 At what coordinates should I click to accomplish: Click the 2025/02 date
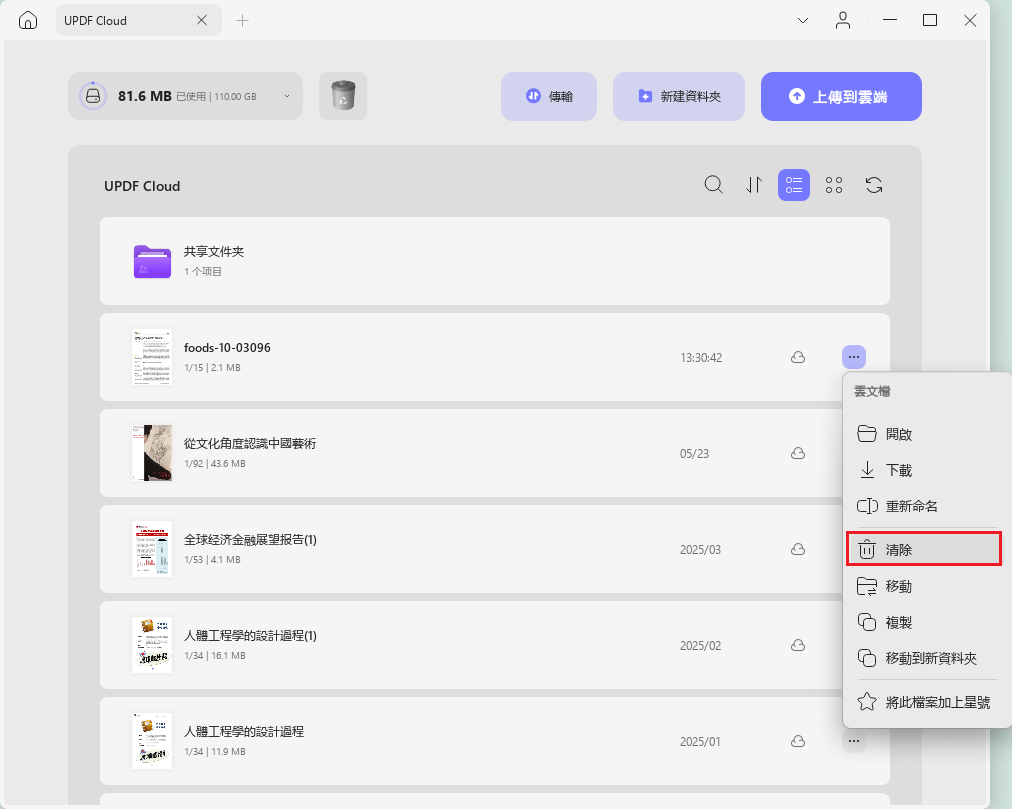pos(700,646)
